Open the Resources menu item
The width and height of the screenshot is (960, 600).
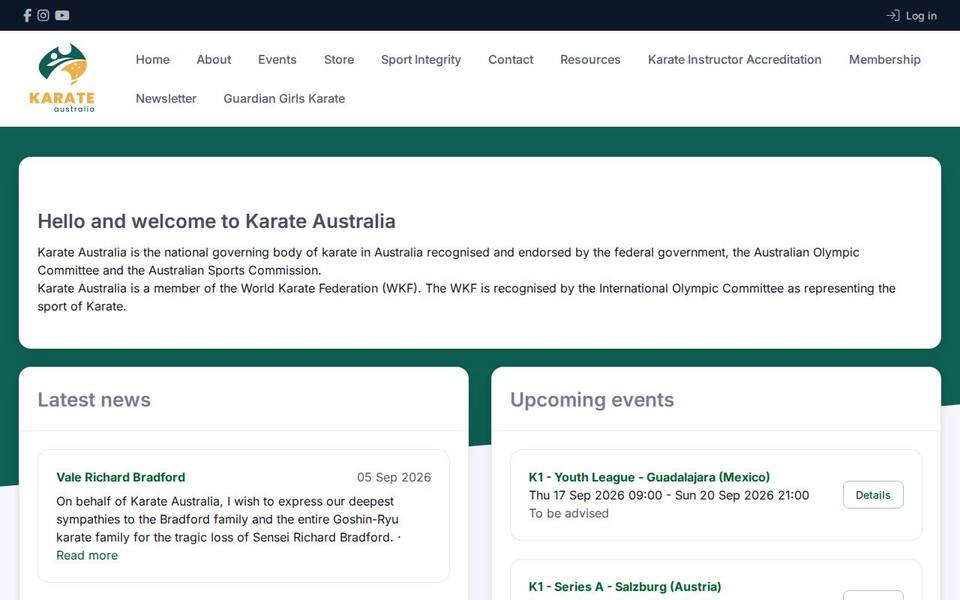click(590, 59)
